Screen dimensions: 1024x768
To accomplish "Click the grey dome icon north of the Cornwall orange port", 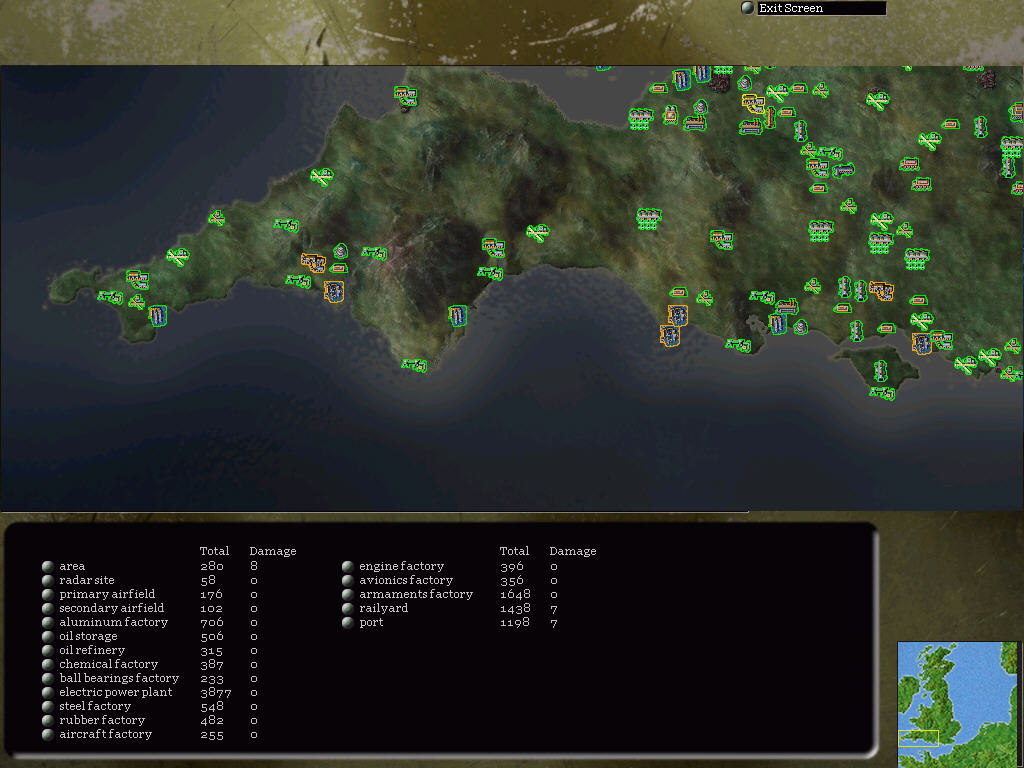I will click(x=340, y=251).
